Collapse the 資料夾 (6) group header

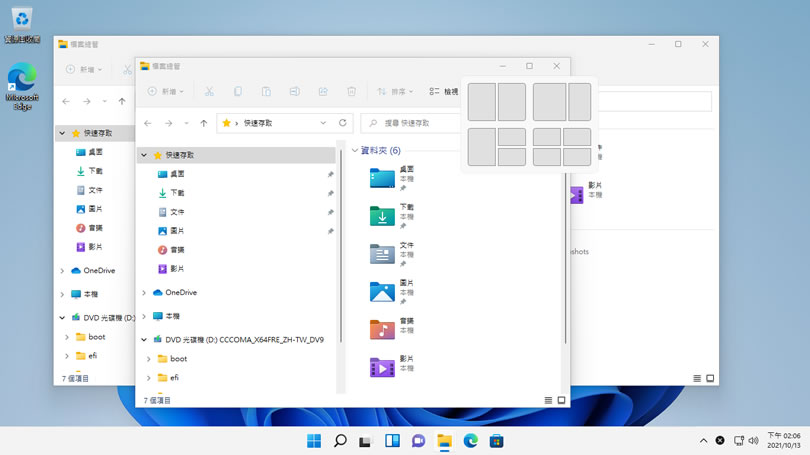pyautogui.click(x=355, y=150)
